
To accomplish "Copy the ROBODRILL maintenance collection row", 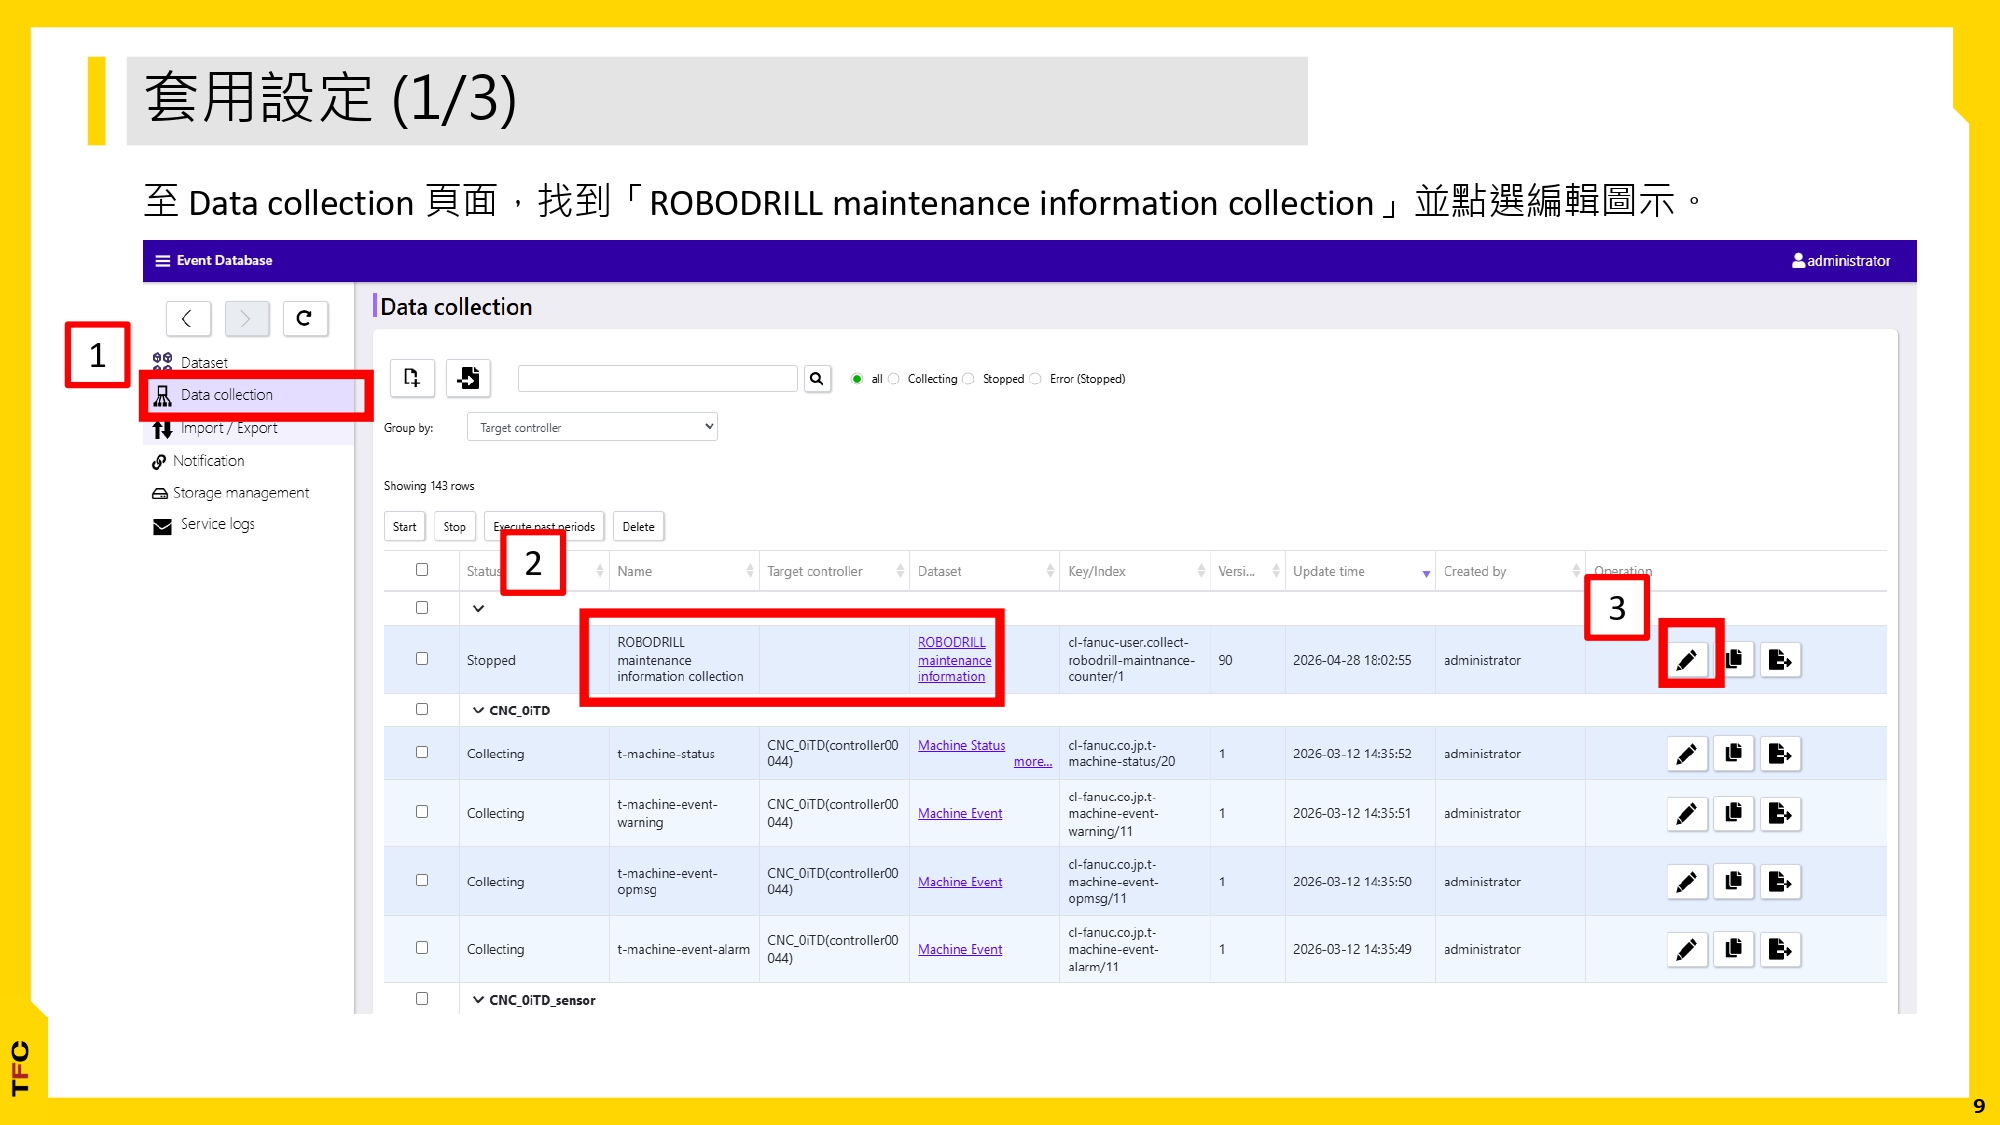I will 1734,660.
